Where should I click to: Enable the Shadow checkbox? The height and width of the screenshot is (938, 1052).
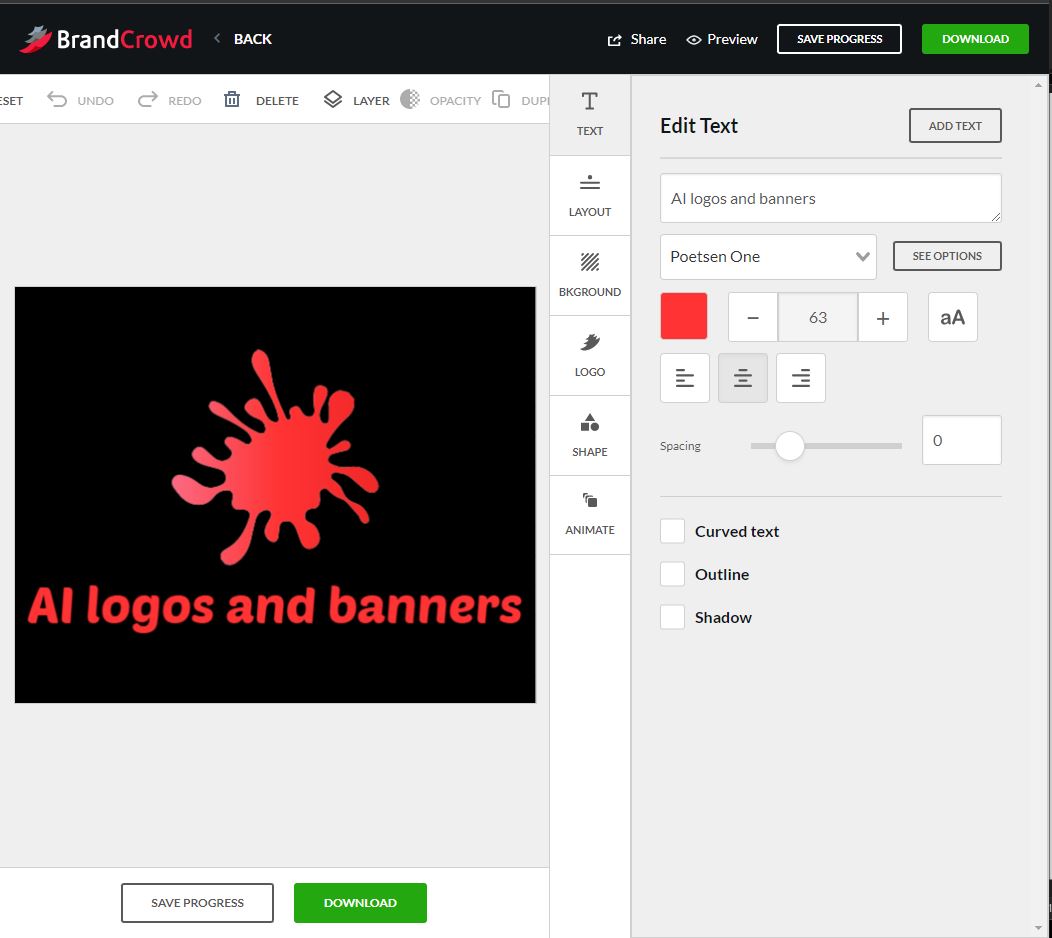672,617
